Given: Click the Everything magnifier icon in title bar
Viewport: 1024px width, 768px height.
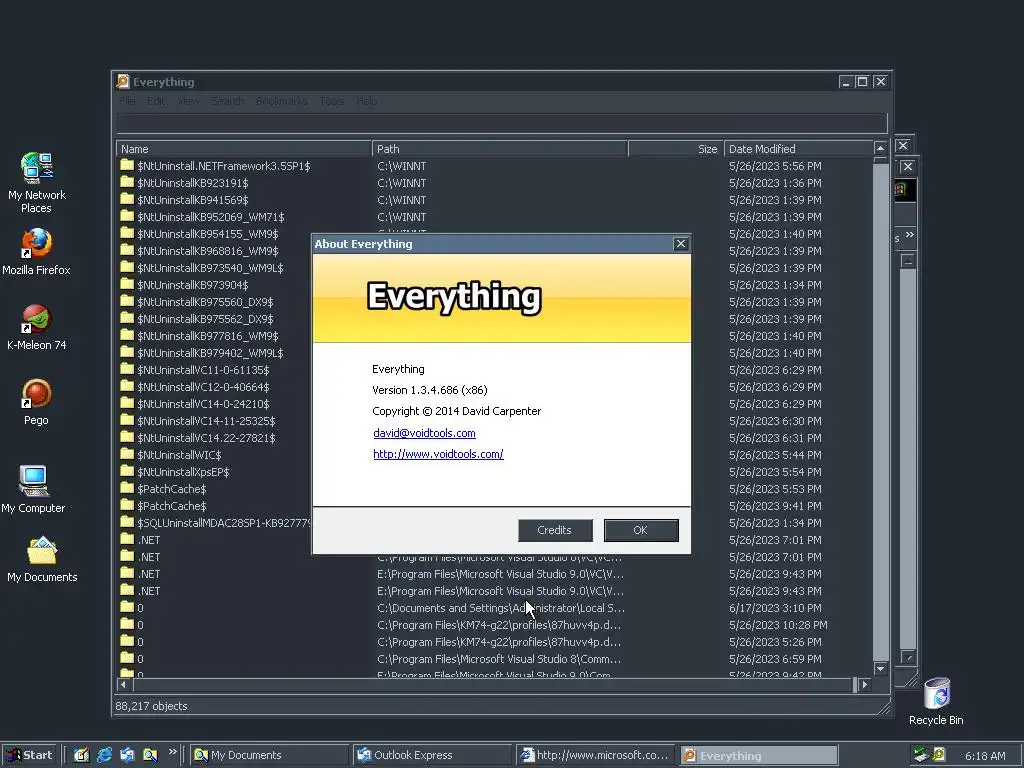Looking at the screenshot, I should coord(123,82).
